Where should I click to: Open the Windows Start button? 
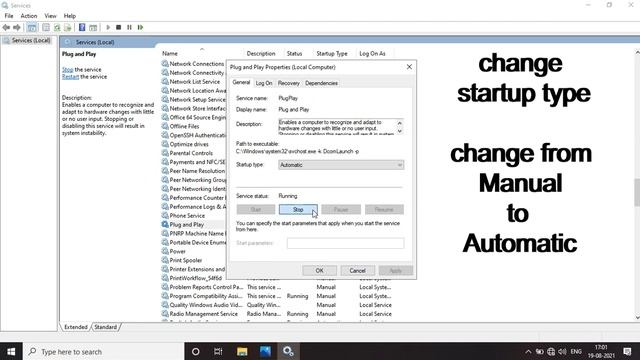click(x=11, y=351)
